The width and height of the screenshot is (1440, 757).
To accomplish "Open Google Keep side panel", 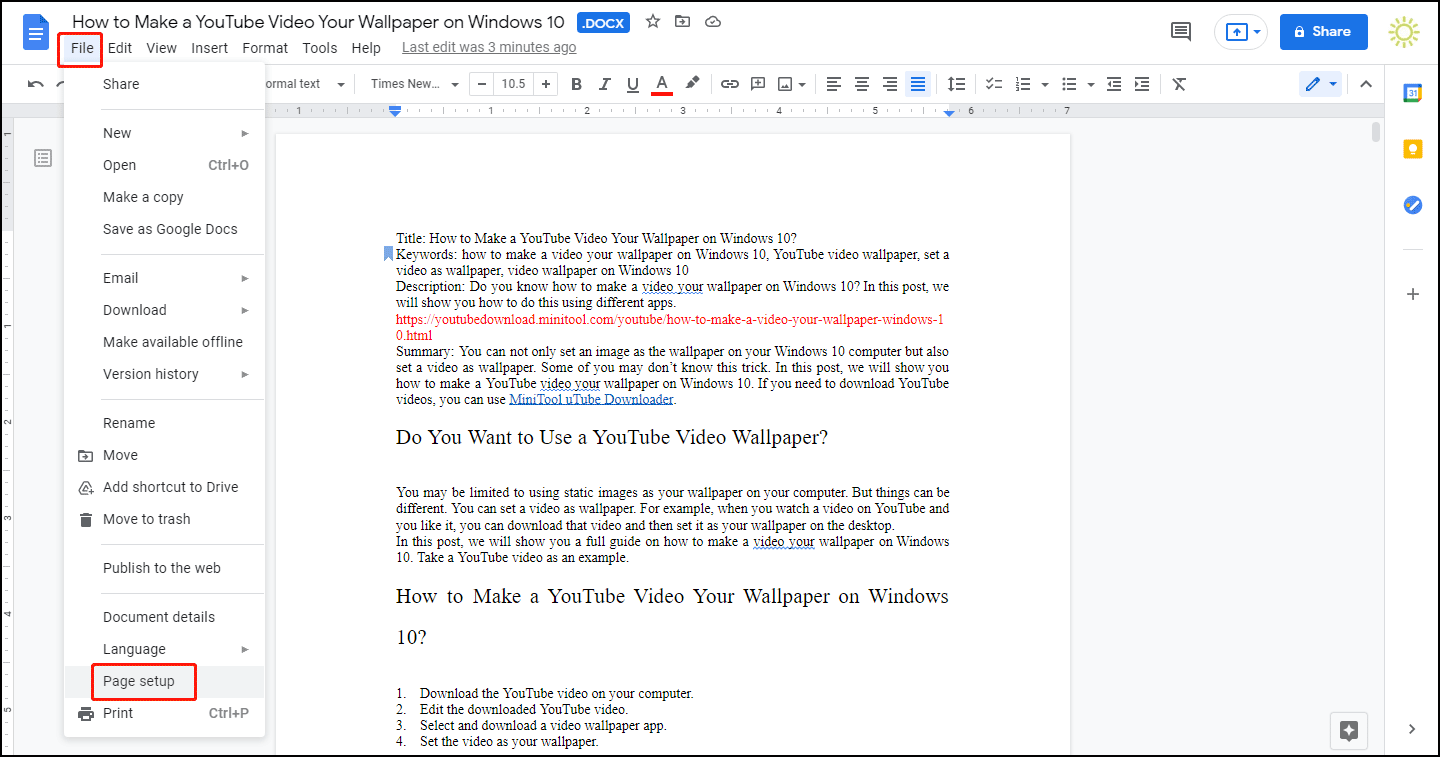I will point(1412,149).
